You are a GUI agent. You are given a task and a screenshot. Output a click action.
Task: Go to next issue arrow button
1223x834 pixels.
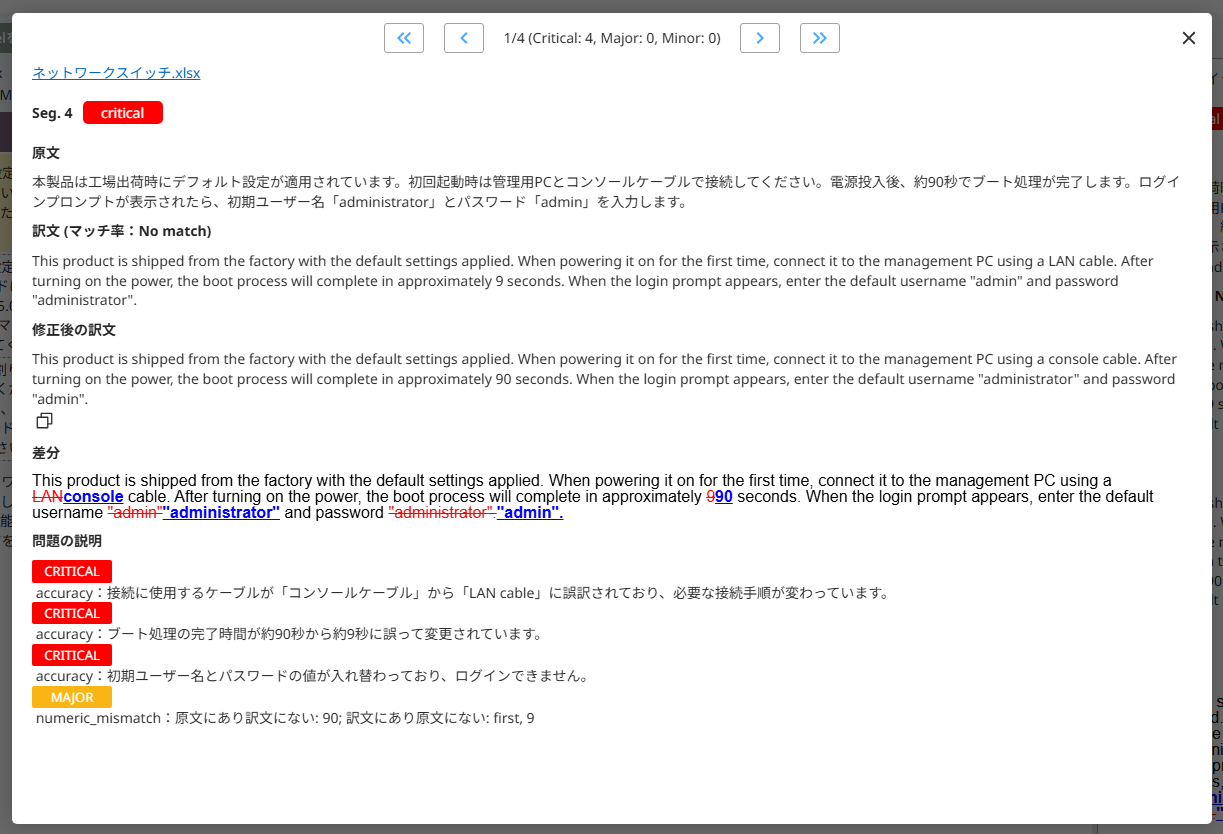coord(760,38)
